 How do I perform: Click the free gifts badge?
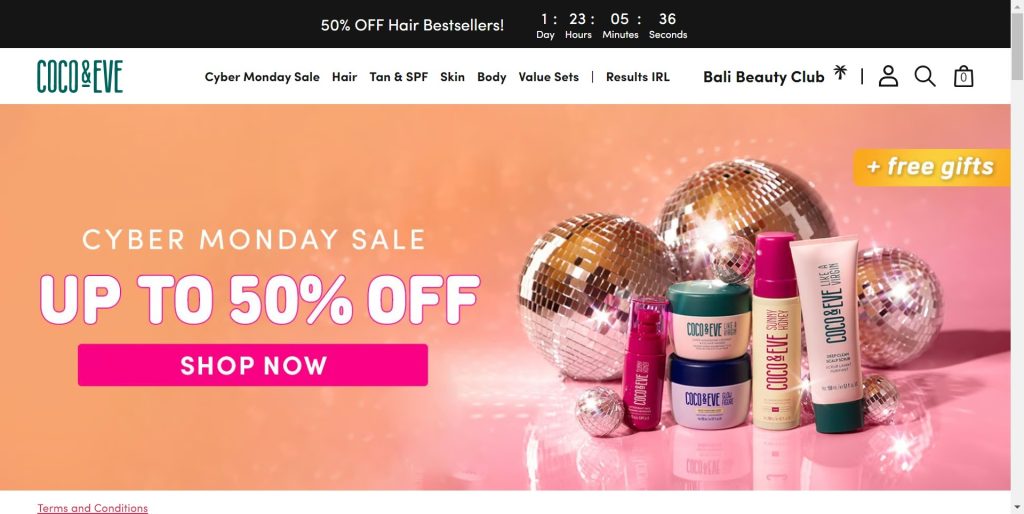click(931, 167)
